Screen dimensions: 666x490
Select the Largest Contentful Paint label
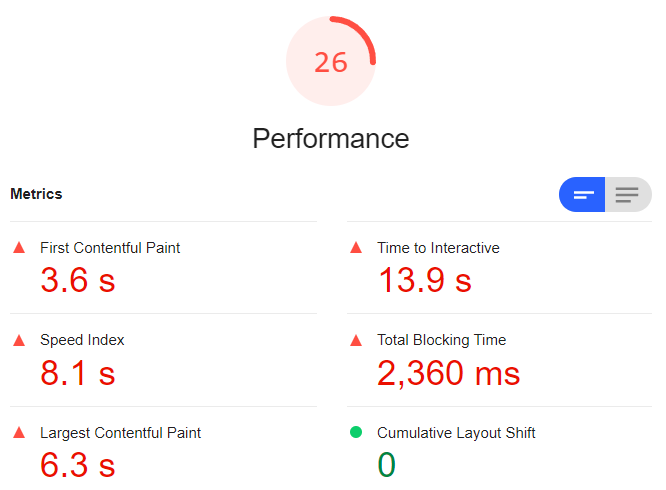click(x=120, y=433)
